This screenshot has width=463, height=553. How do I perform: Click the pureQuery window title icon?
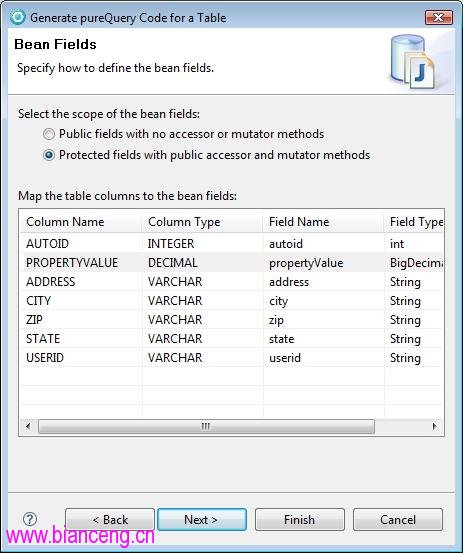click(x=17, y=17)
